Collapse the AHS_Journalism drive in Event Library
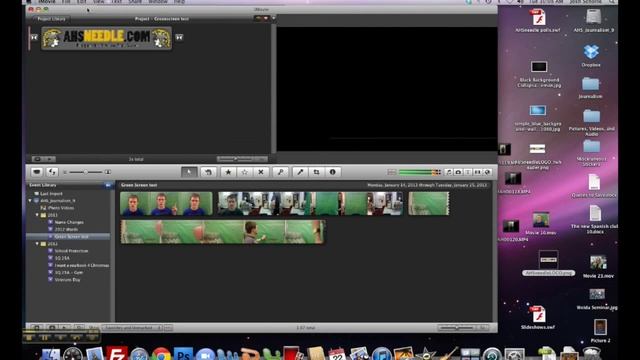Viewport: 640px width, 360px height. [30, 201]
